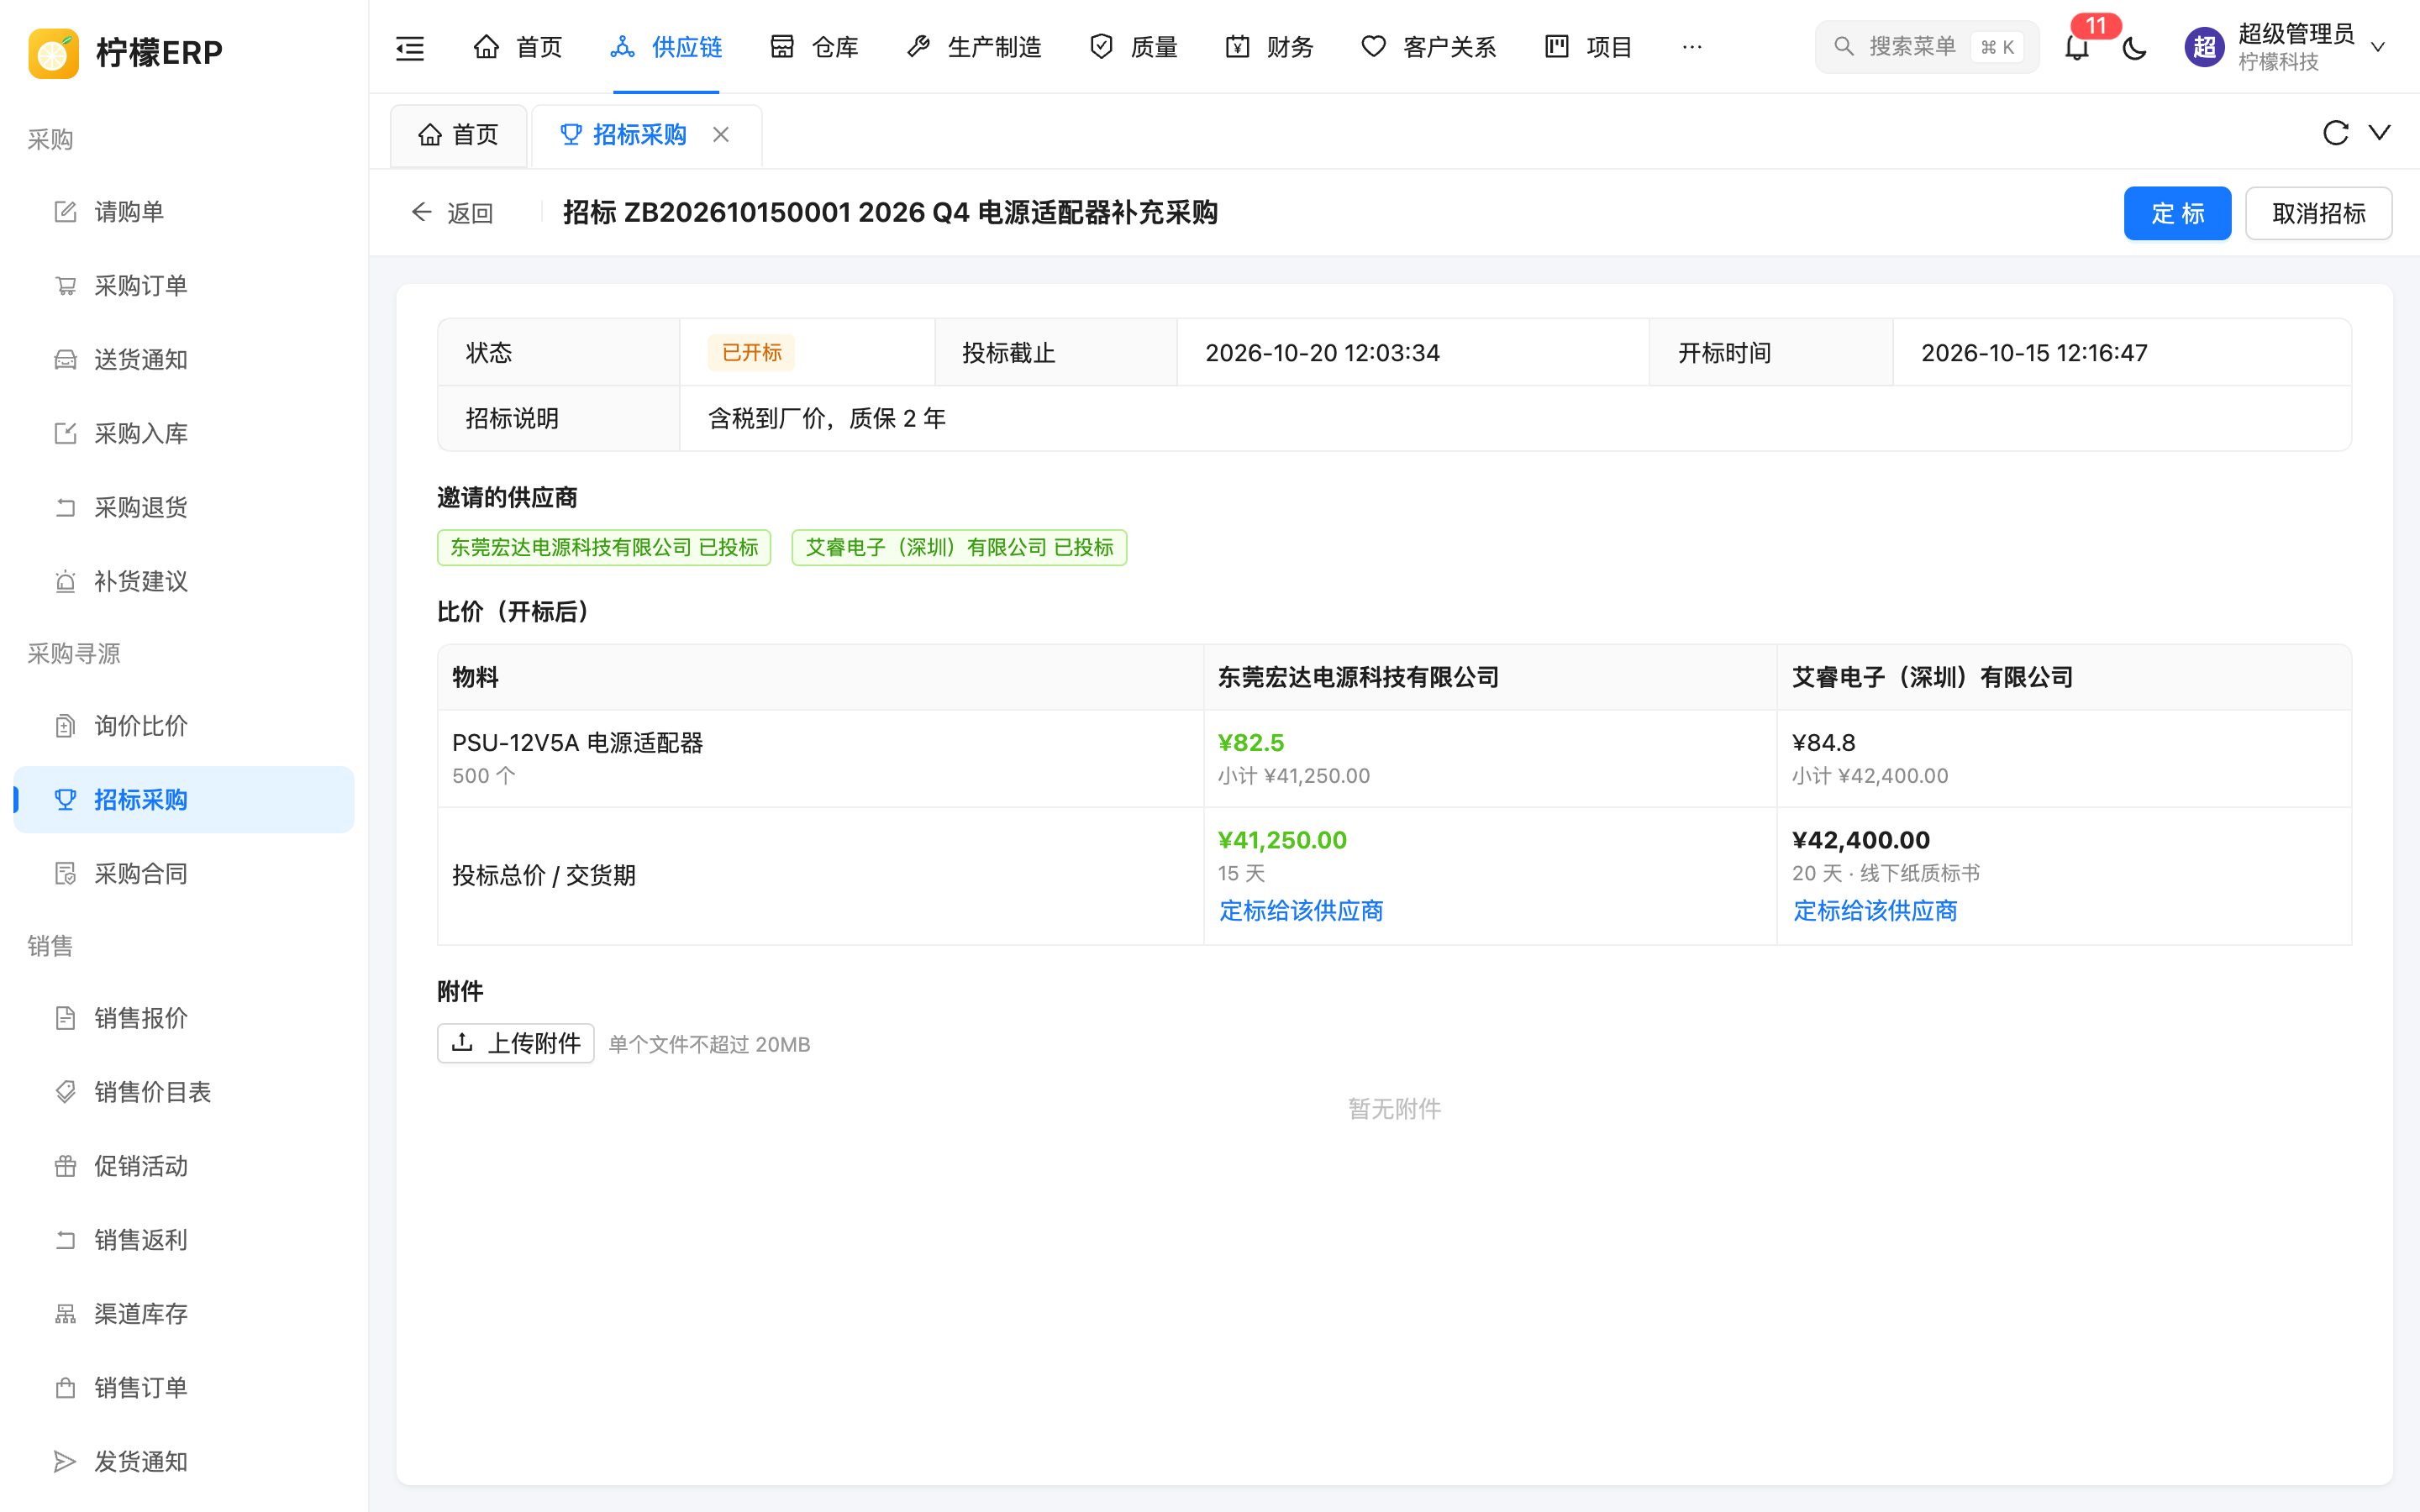The width and height of the screenshot is (2420, 1512).
Task: Go back using the 返回 arrow
Action: point(452,213)
